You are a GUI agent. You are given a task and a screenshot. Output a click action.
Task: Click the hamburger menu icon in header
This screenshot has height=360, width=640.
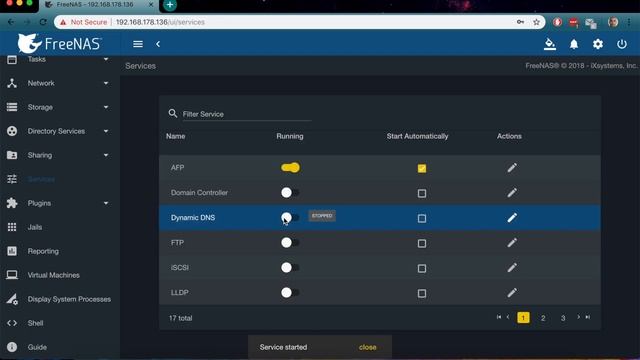(x=138, y=44)
